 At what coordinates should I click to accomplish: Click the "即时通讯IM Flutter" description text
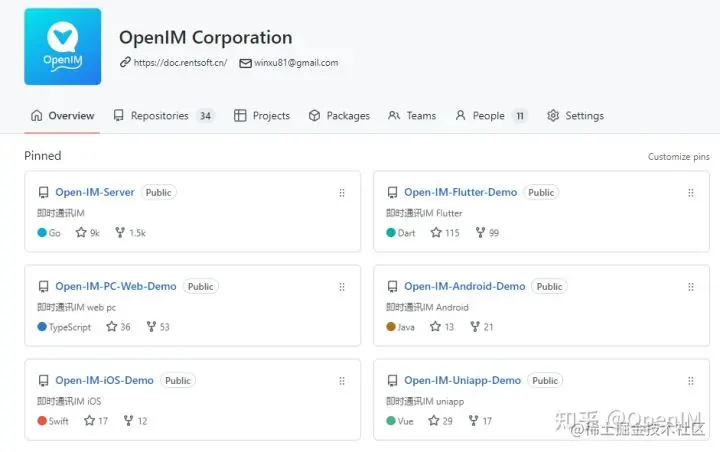424,213
